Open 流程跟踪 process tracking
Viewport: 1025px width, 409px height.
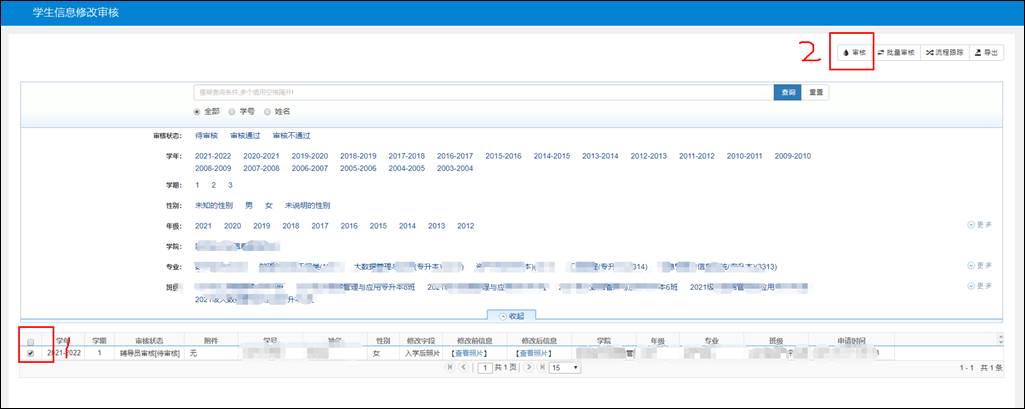click(x=945, y=52)
